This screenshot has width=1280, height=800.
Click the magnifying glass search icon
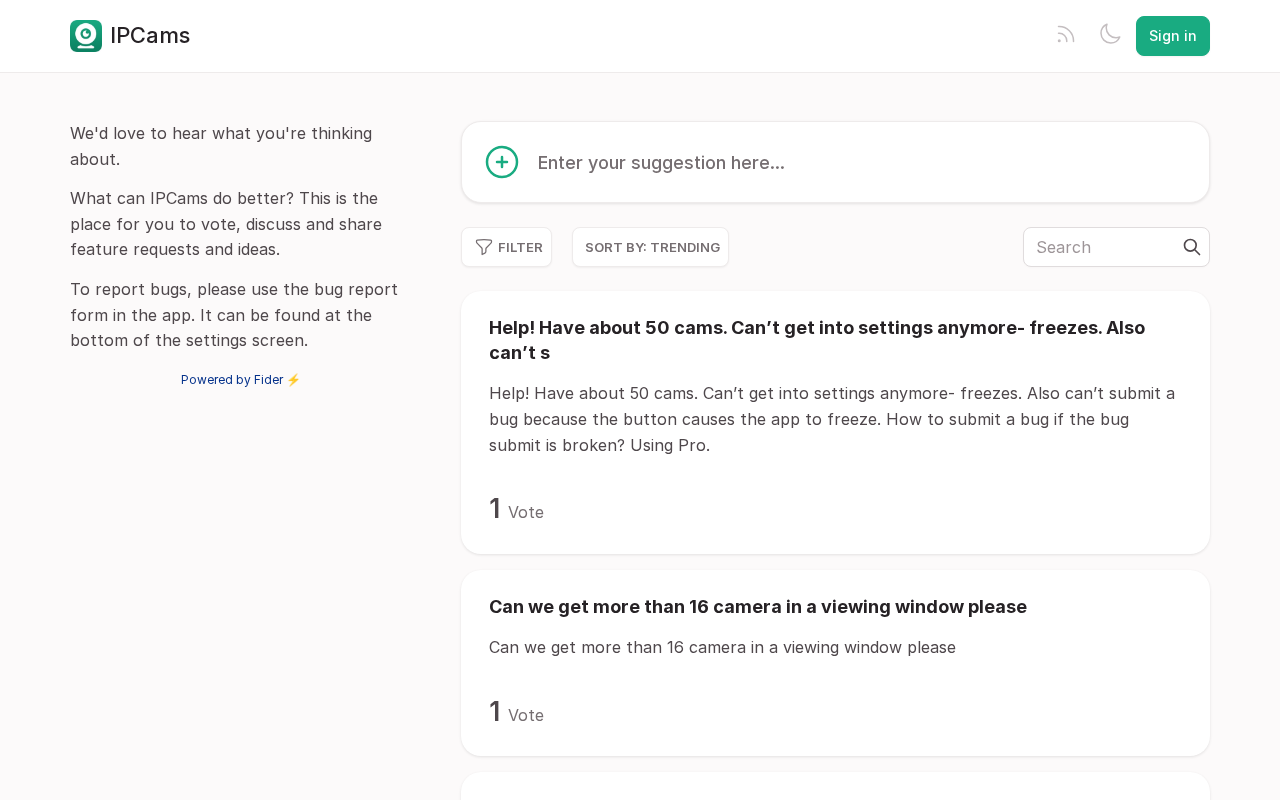[x=1192, y=247]
